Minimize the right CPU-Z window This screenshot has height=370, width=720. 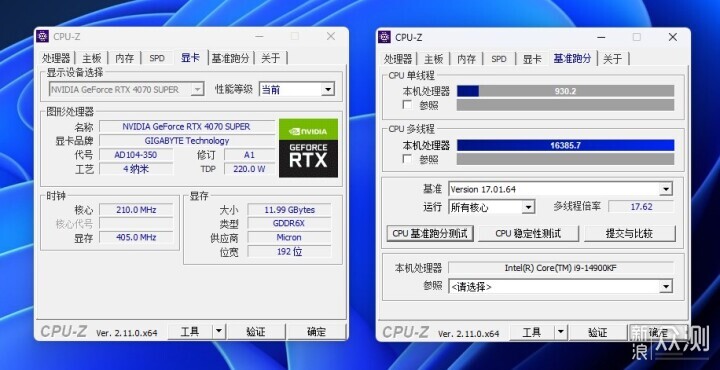pyautogui.click(x=601, y=37)
